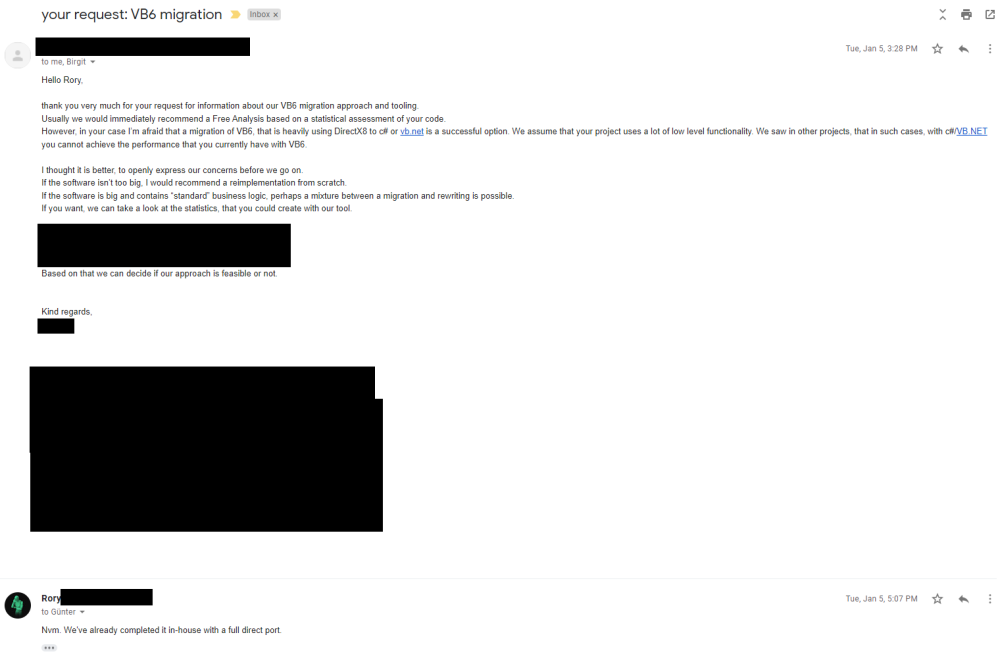This screenshot has height=662, width=1000.
Task: Click the first sender's avatar
Action: (x=18, y=55)
